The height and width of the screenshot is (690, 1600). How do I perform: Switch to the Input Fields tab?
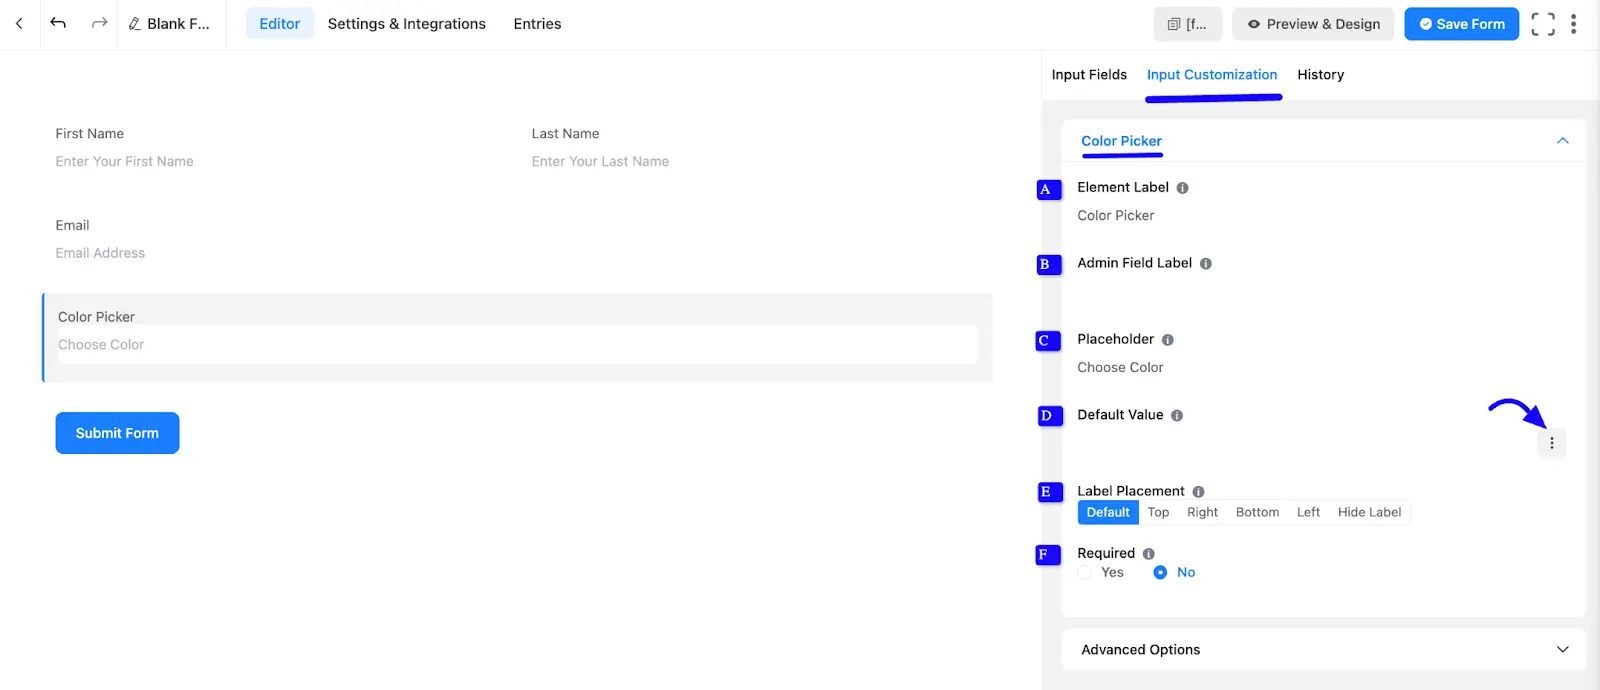tap(1089, 75)
